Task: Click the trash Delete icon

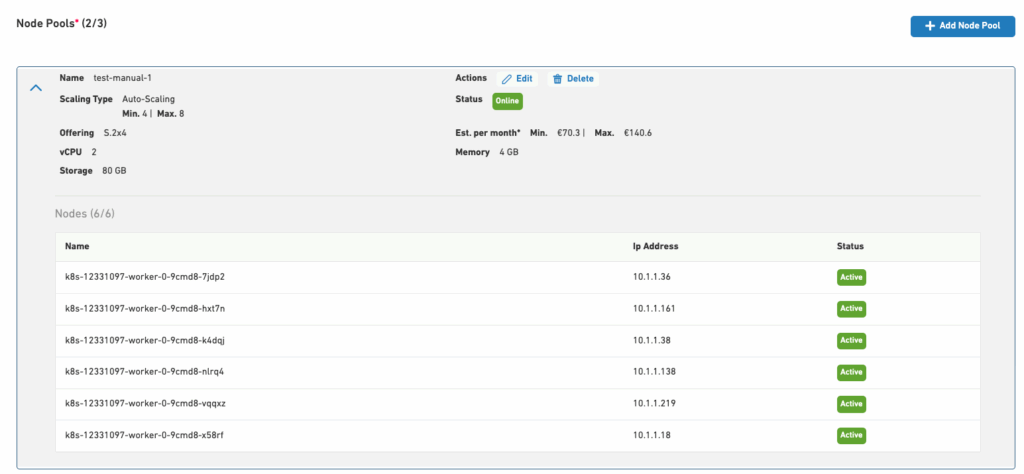Action: point(558,78)
